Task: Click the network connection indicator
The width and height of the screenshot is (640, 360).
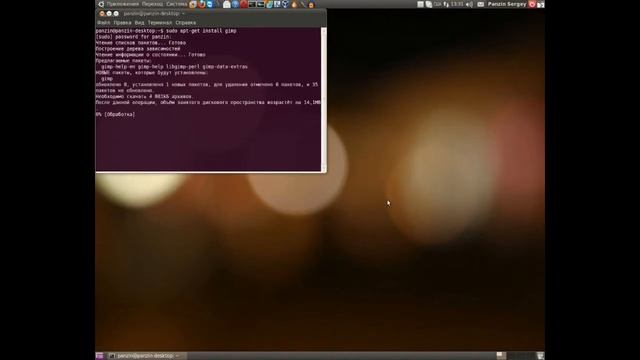Action: pyautogui.click(x=446, y=4)
